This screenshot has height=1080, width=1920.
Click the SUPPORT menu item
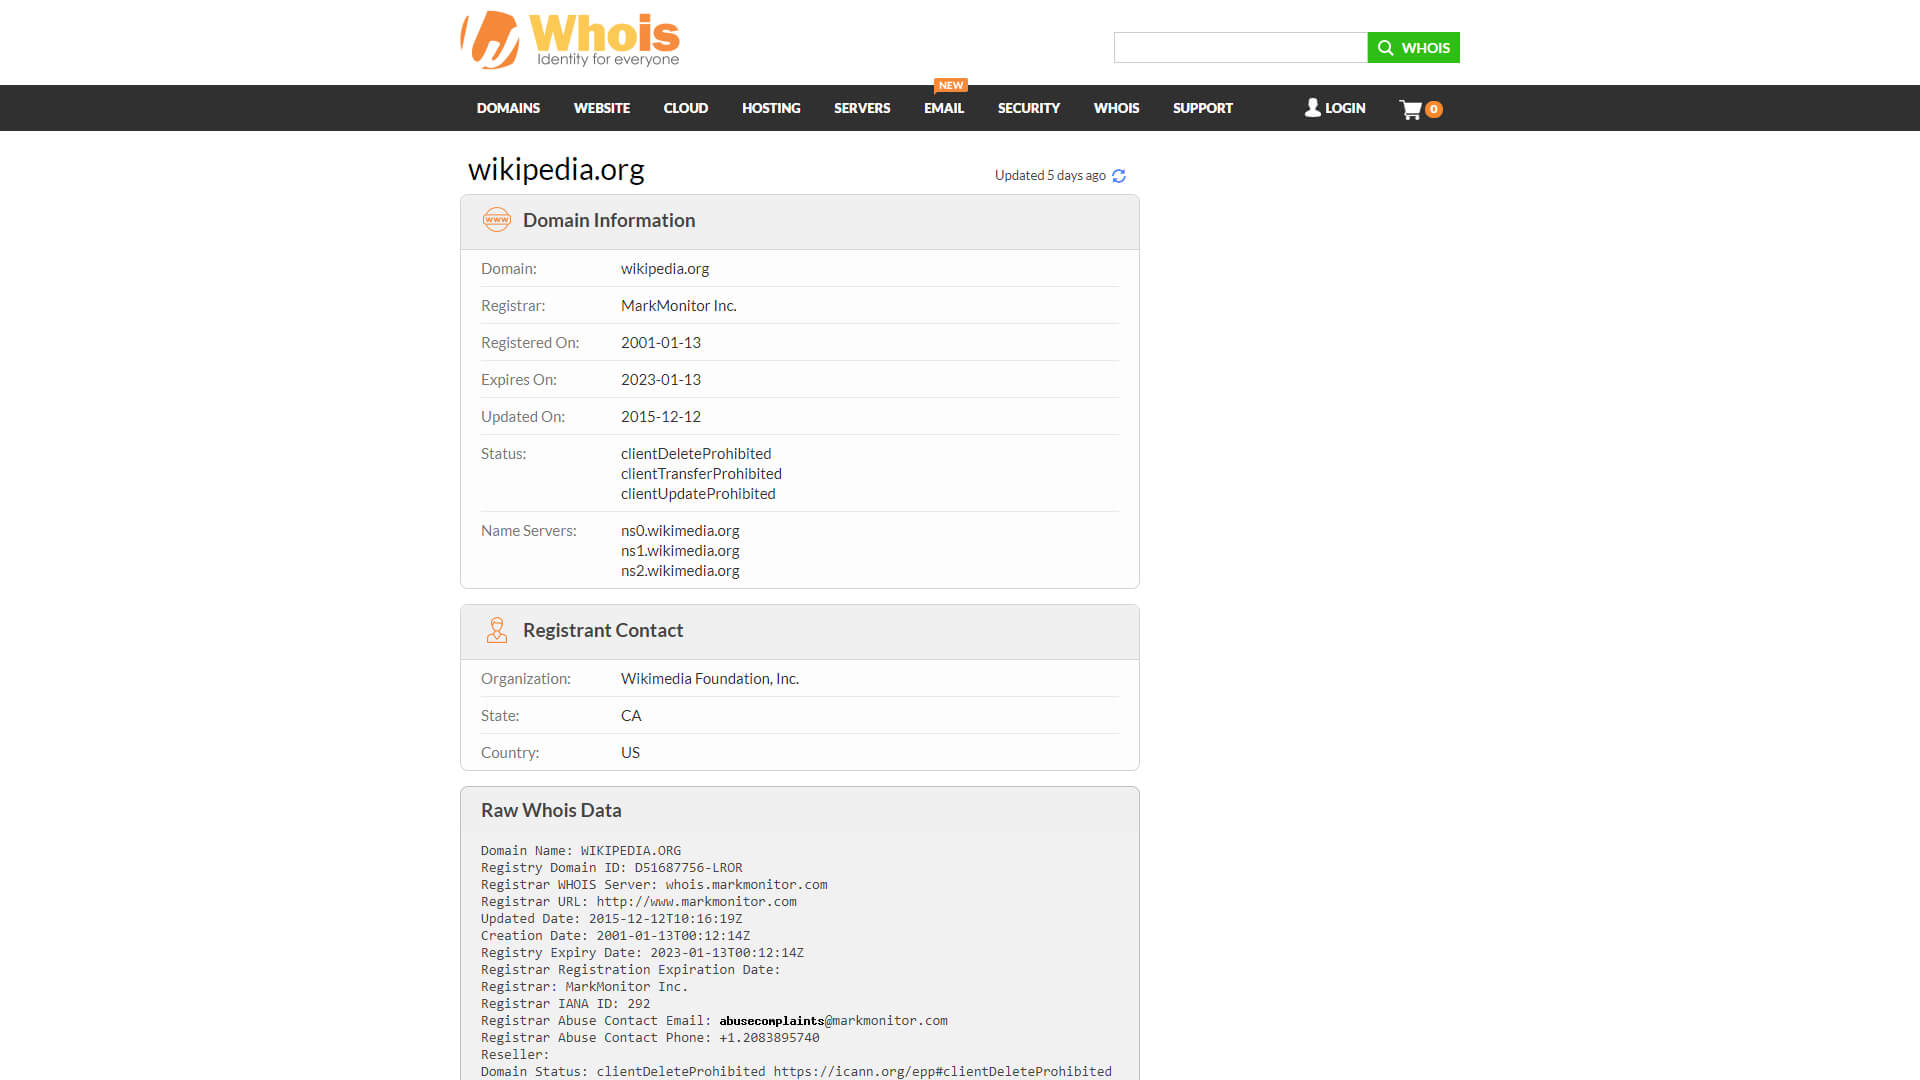click(x=1203, y=107)
